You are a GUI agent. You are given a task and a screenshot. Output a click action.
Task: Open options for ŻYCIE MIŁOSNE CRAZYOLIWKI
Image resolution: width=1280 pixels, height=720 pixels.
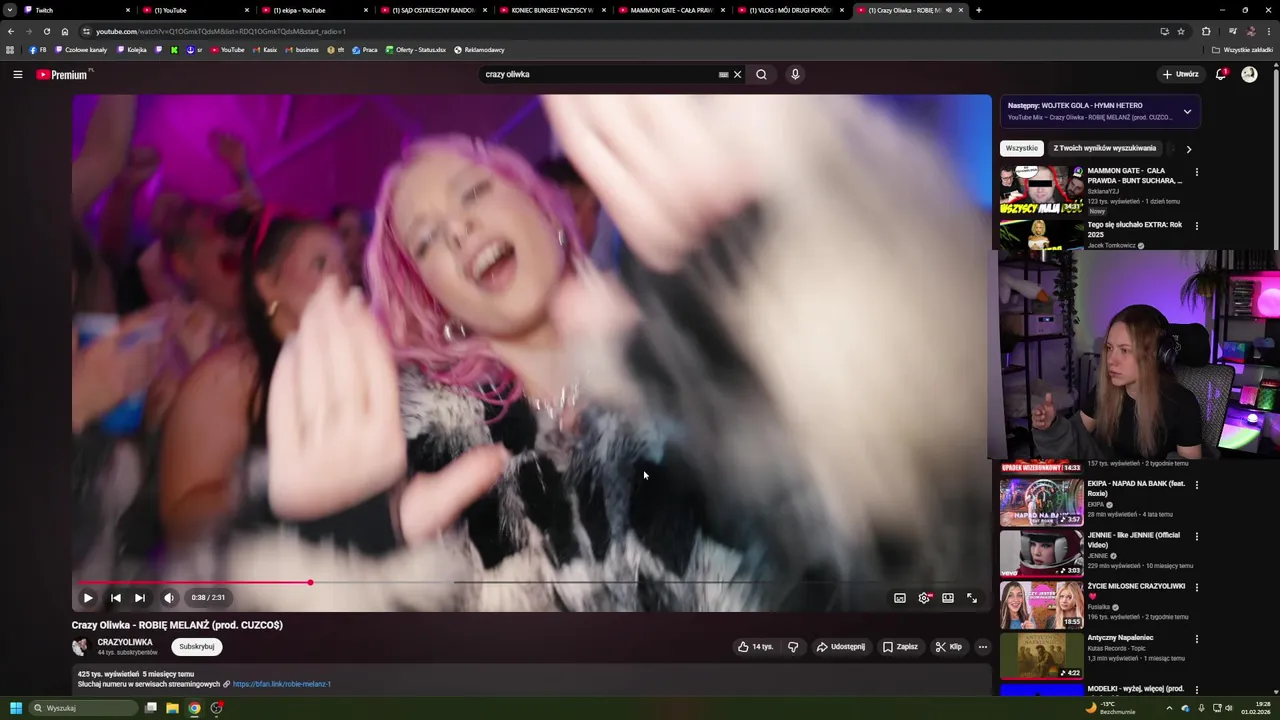(1196, 587)
